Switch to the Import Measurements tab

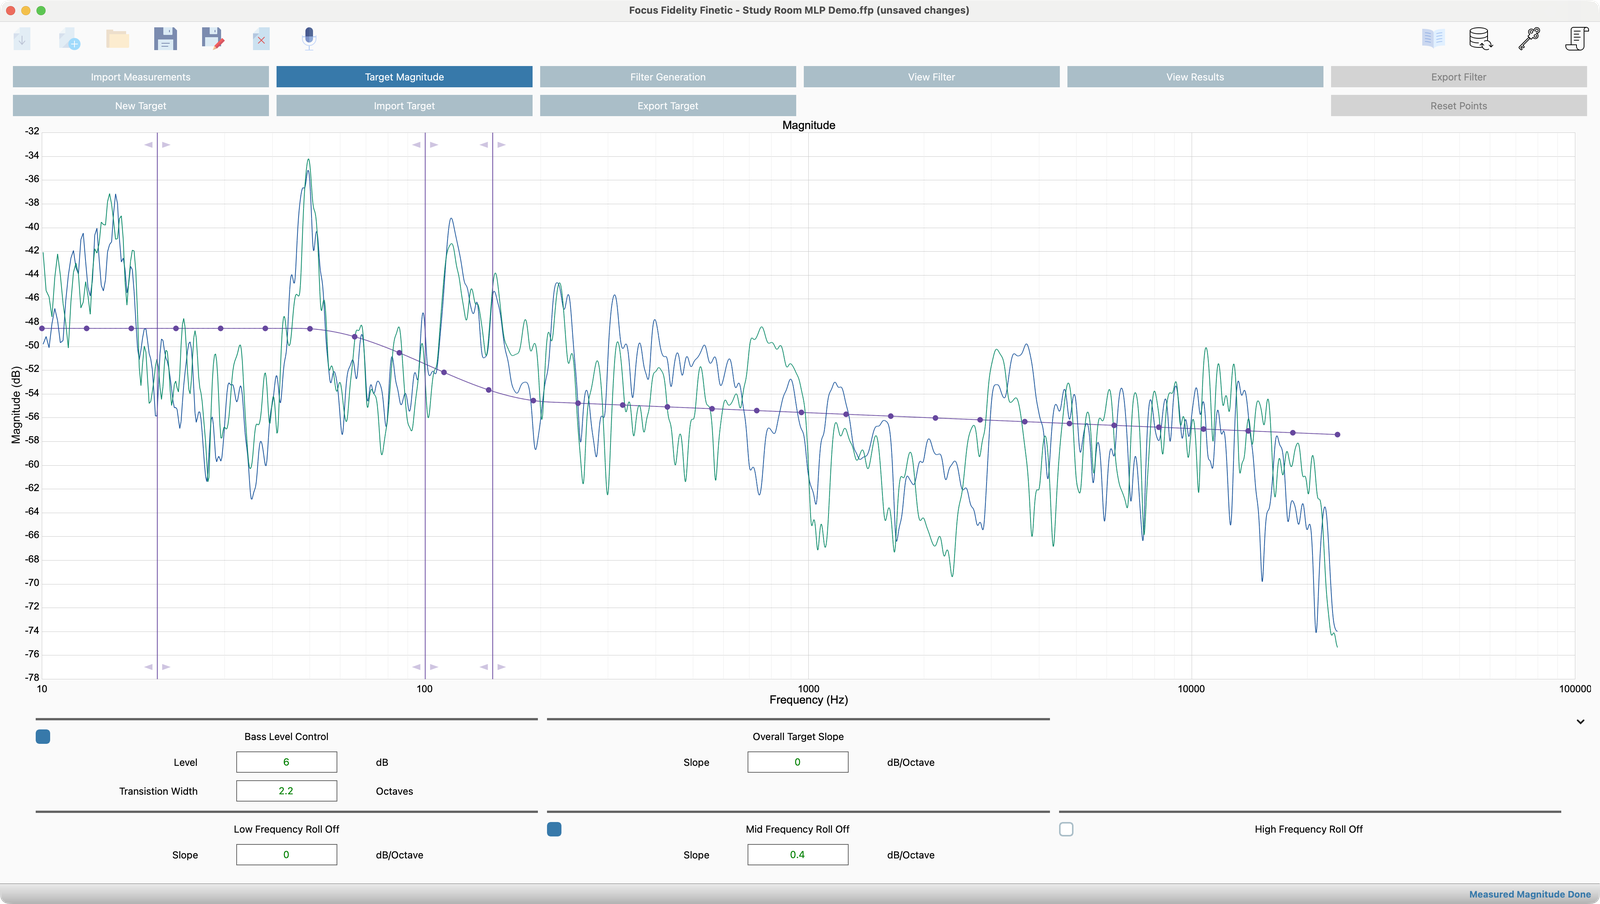[141, 77]
